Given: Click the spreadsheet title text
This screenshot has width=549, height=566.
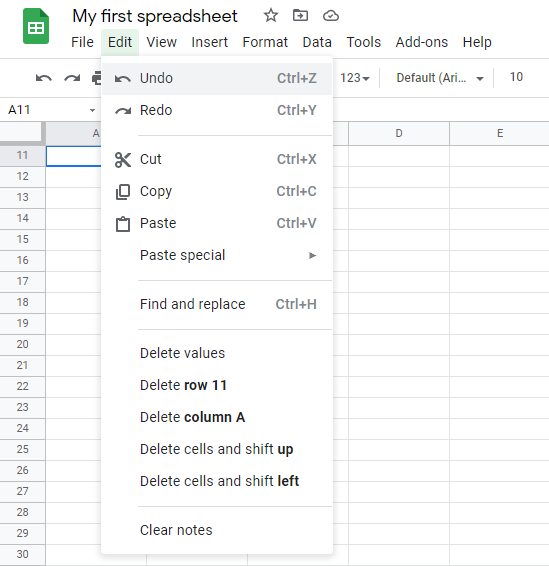Looking at the screenshot, I should (x=155, y=16).
